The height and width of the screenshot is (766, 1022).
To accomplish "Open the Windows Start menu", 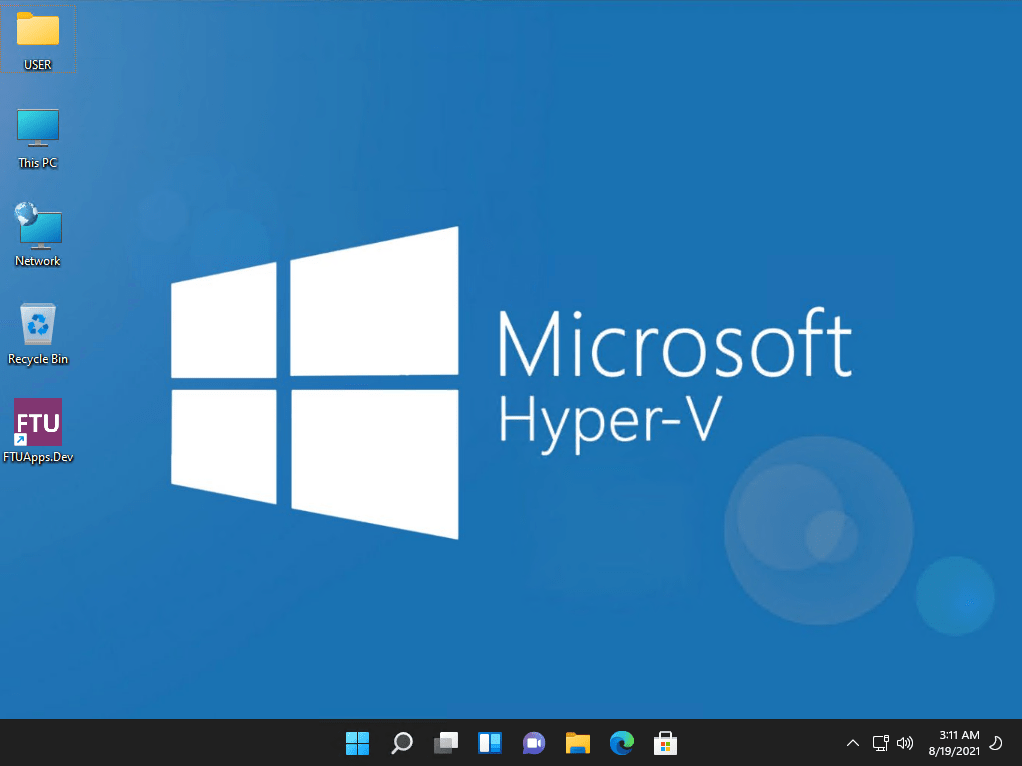I will [x=357, y=743].
